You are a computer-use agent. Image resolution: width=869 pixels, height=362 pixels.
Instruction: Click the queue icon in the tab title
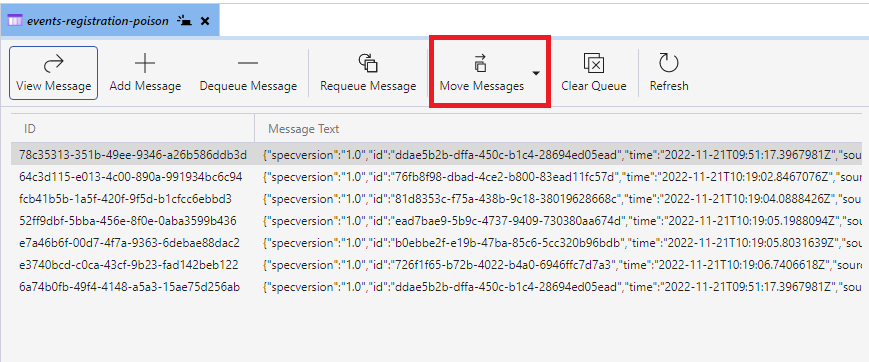coord(16,21)
